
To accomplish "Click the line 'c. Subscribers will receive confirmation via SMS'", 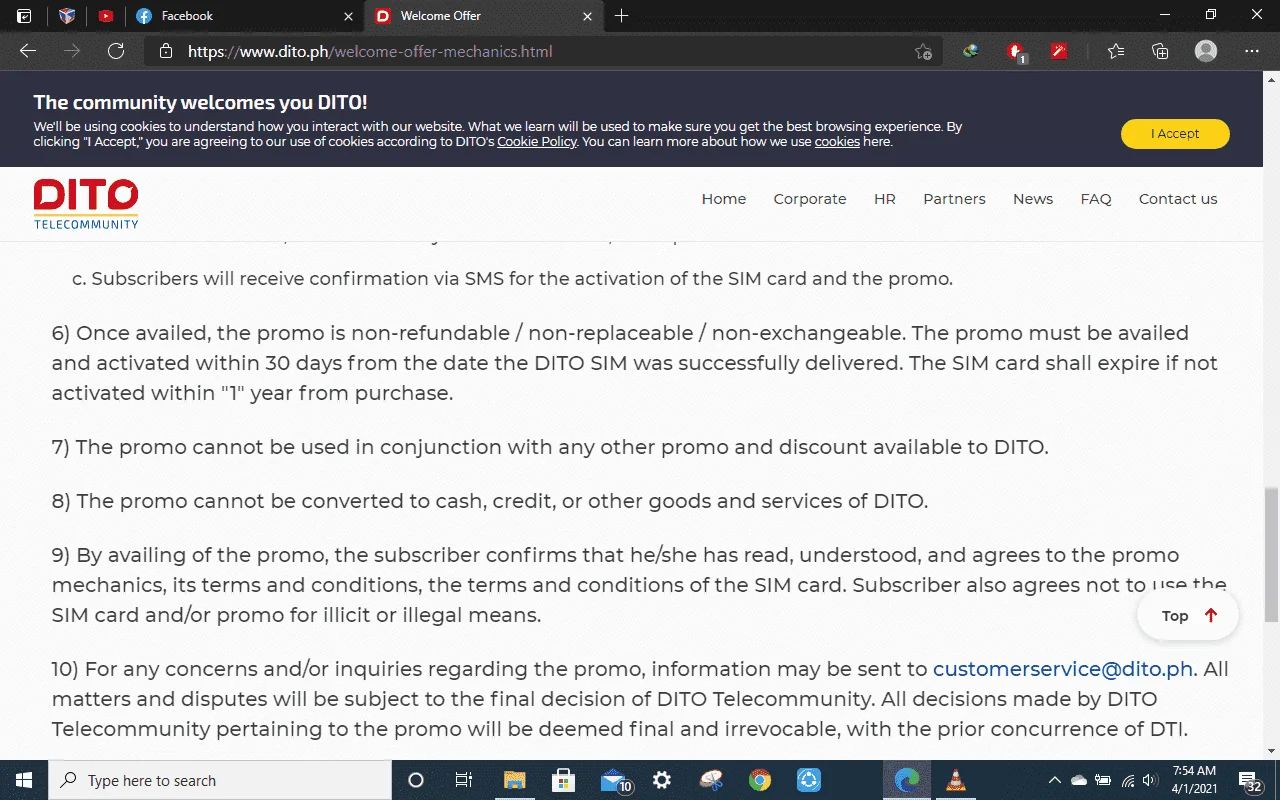I will coord(512,279).
